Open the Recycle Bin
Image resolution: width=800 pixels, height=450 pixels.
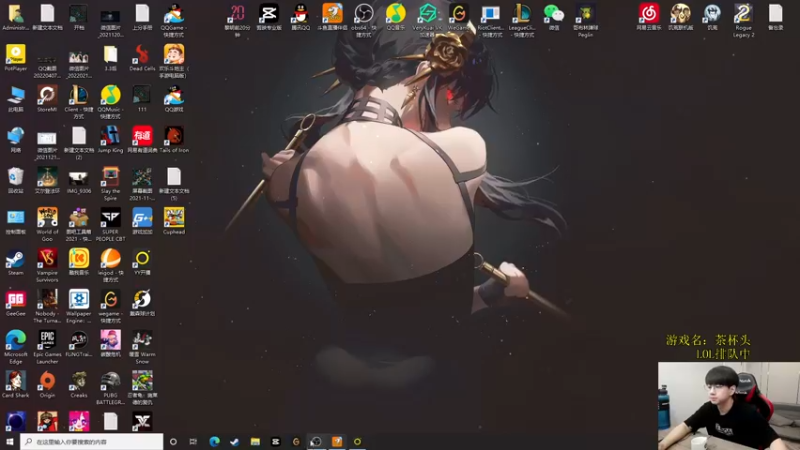pyautogui.click(x=16, y=181)
